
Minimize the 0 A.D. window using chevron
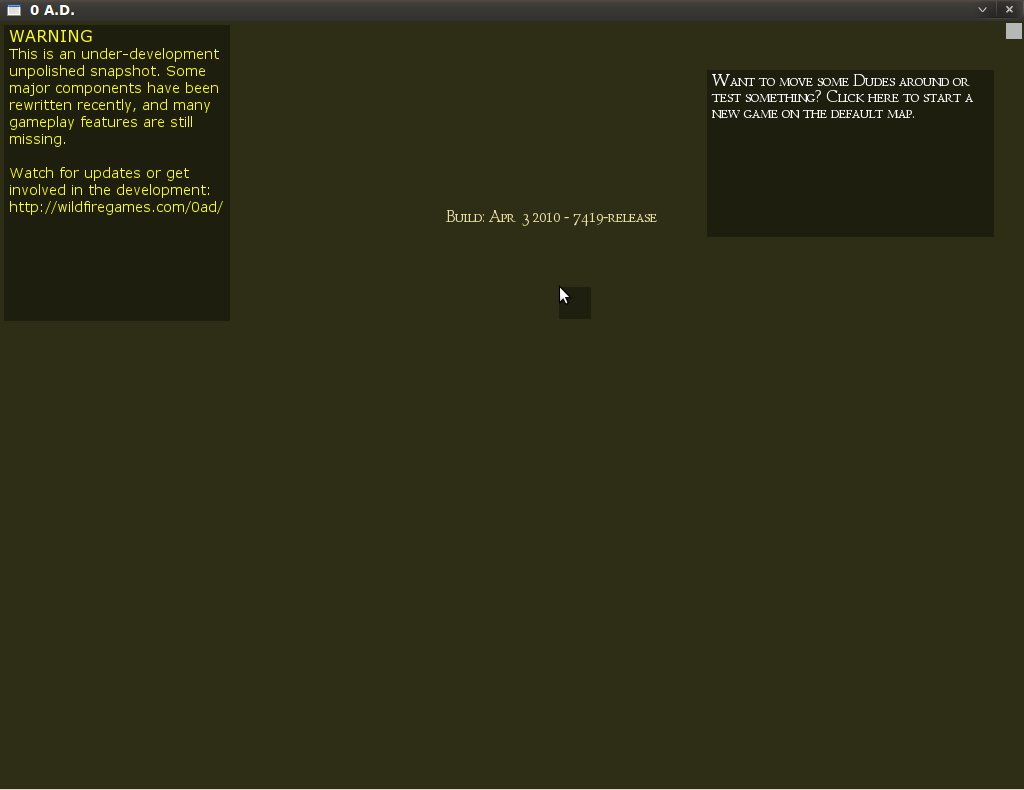pyautogui.click(x=982, y=10)
